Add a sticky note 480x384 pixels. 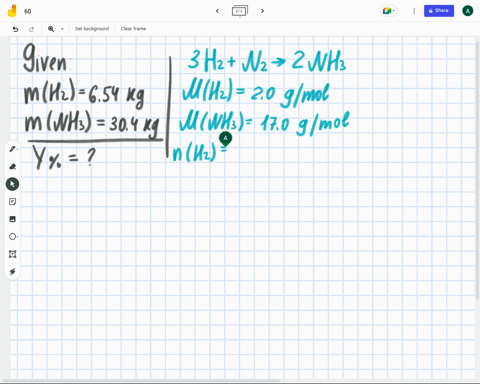12,202
